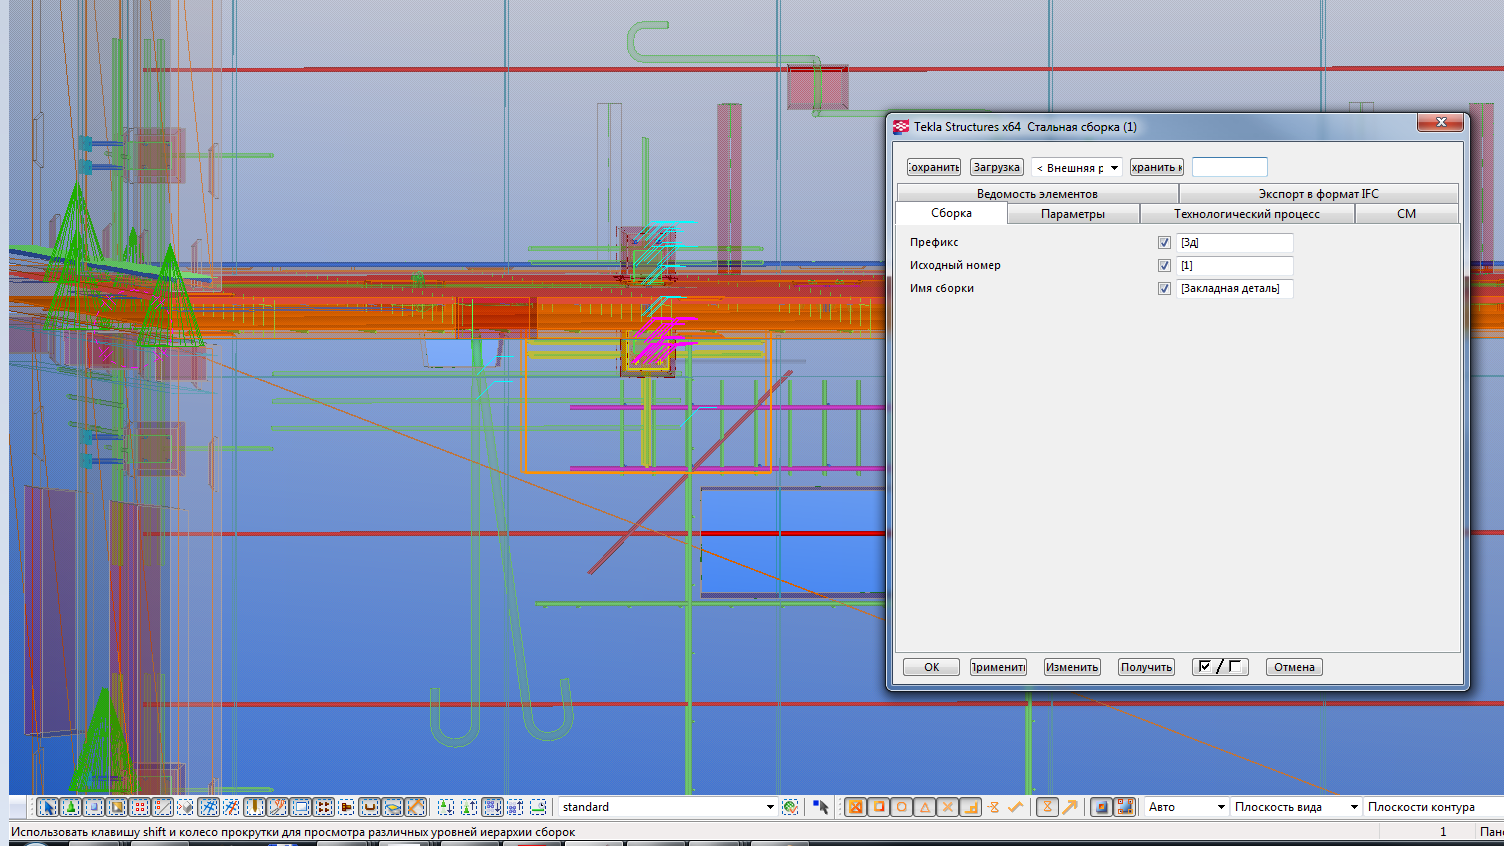Switch to the Параметры tab
The image size is (1504, 846).
coord(1072,214)
